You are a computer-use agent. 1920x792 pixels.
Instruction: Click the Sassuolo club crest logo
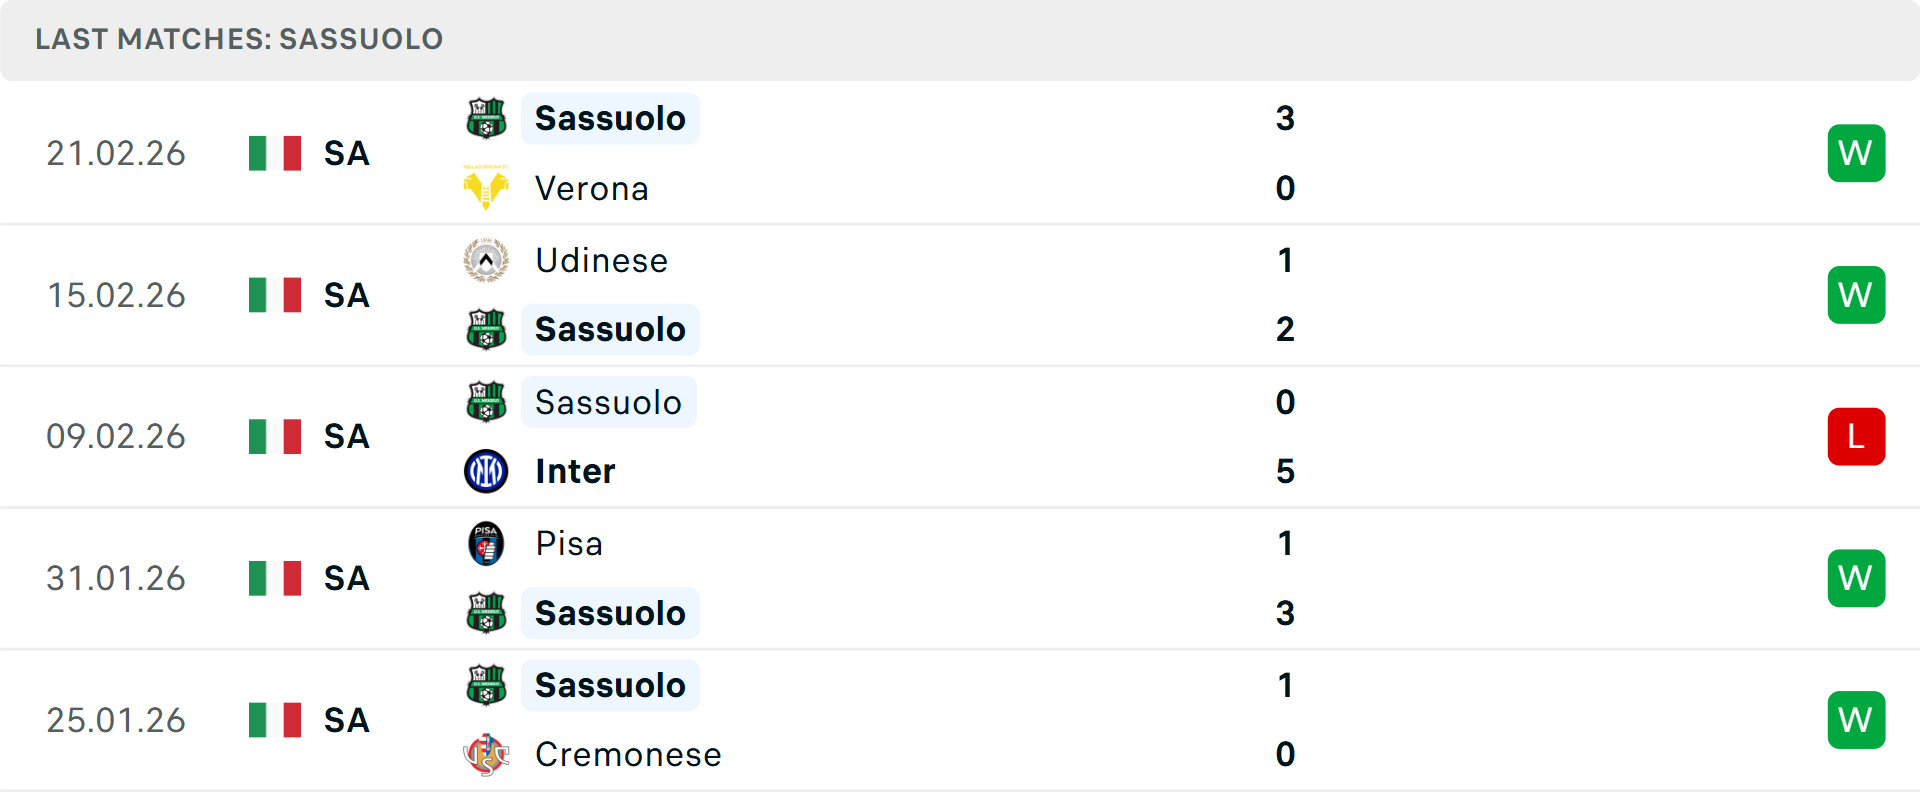pyautogui.click(x=486, y=117)
